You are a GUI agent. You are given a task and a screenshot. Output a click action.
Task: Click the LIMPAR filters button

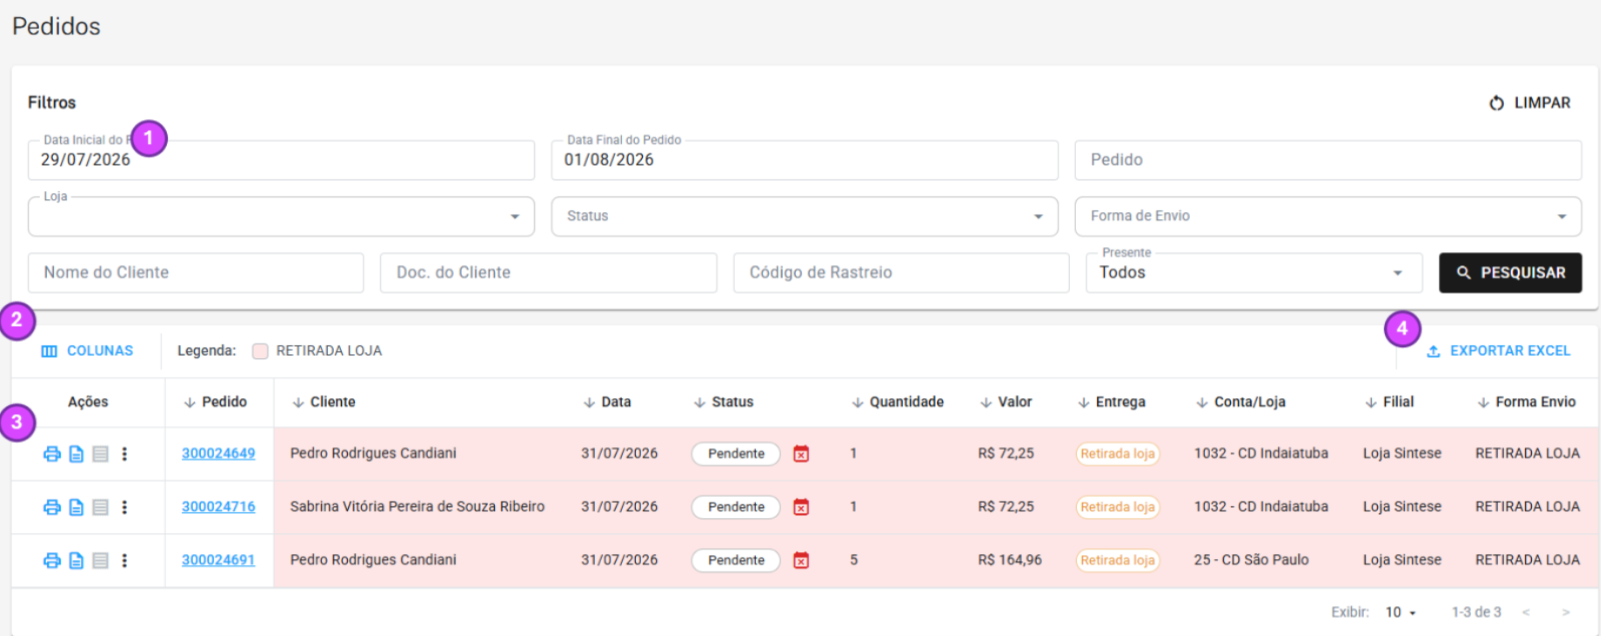click(1530, 103)
